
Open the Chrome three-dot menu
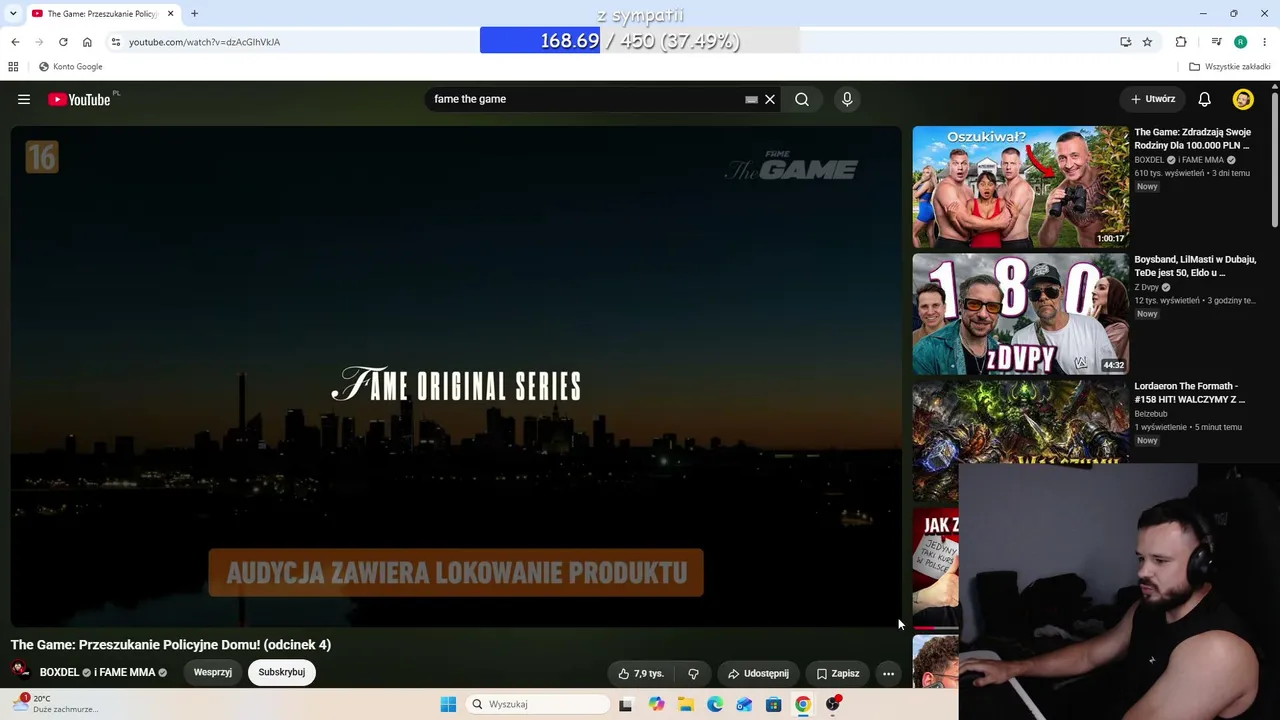point(1265,42)
